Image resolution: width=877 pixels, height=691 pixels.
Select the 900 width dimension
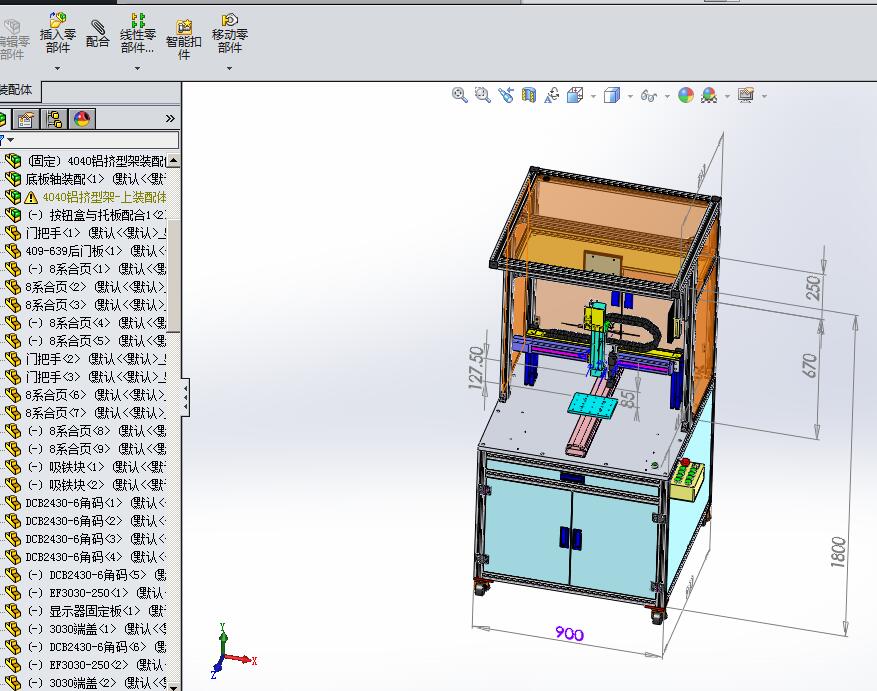(x=569, y=633)
